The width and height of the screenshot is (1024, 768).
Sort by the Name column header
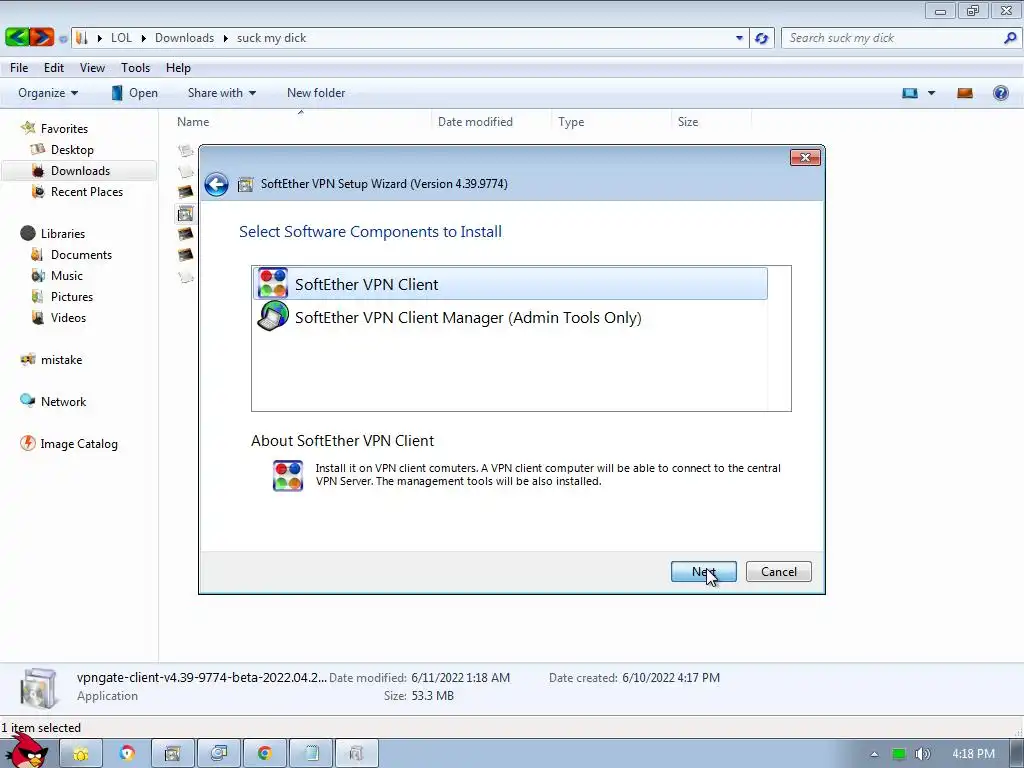click(x=301, y=121)
